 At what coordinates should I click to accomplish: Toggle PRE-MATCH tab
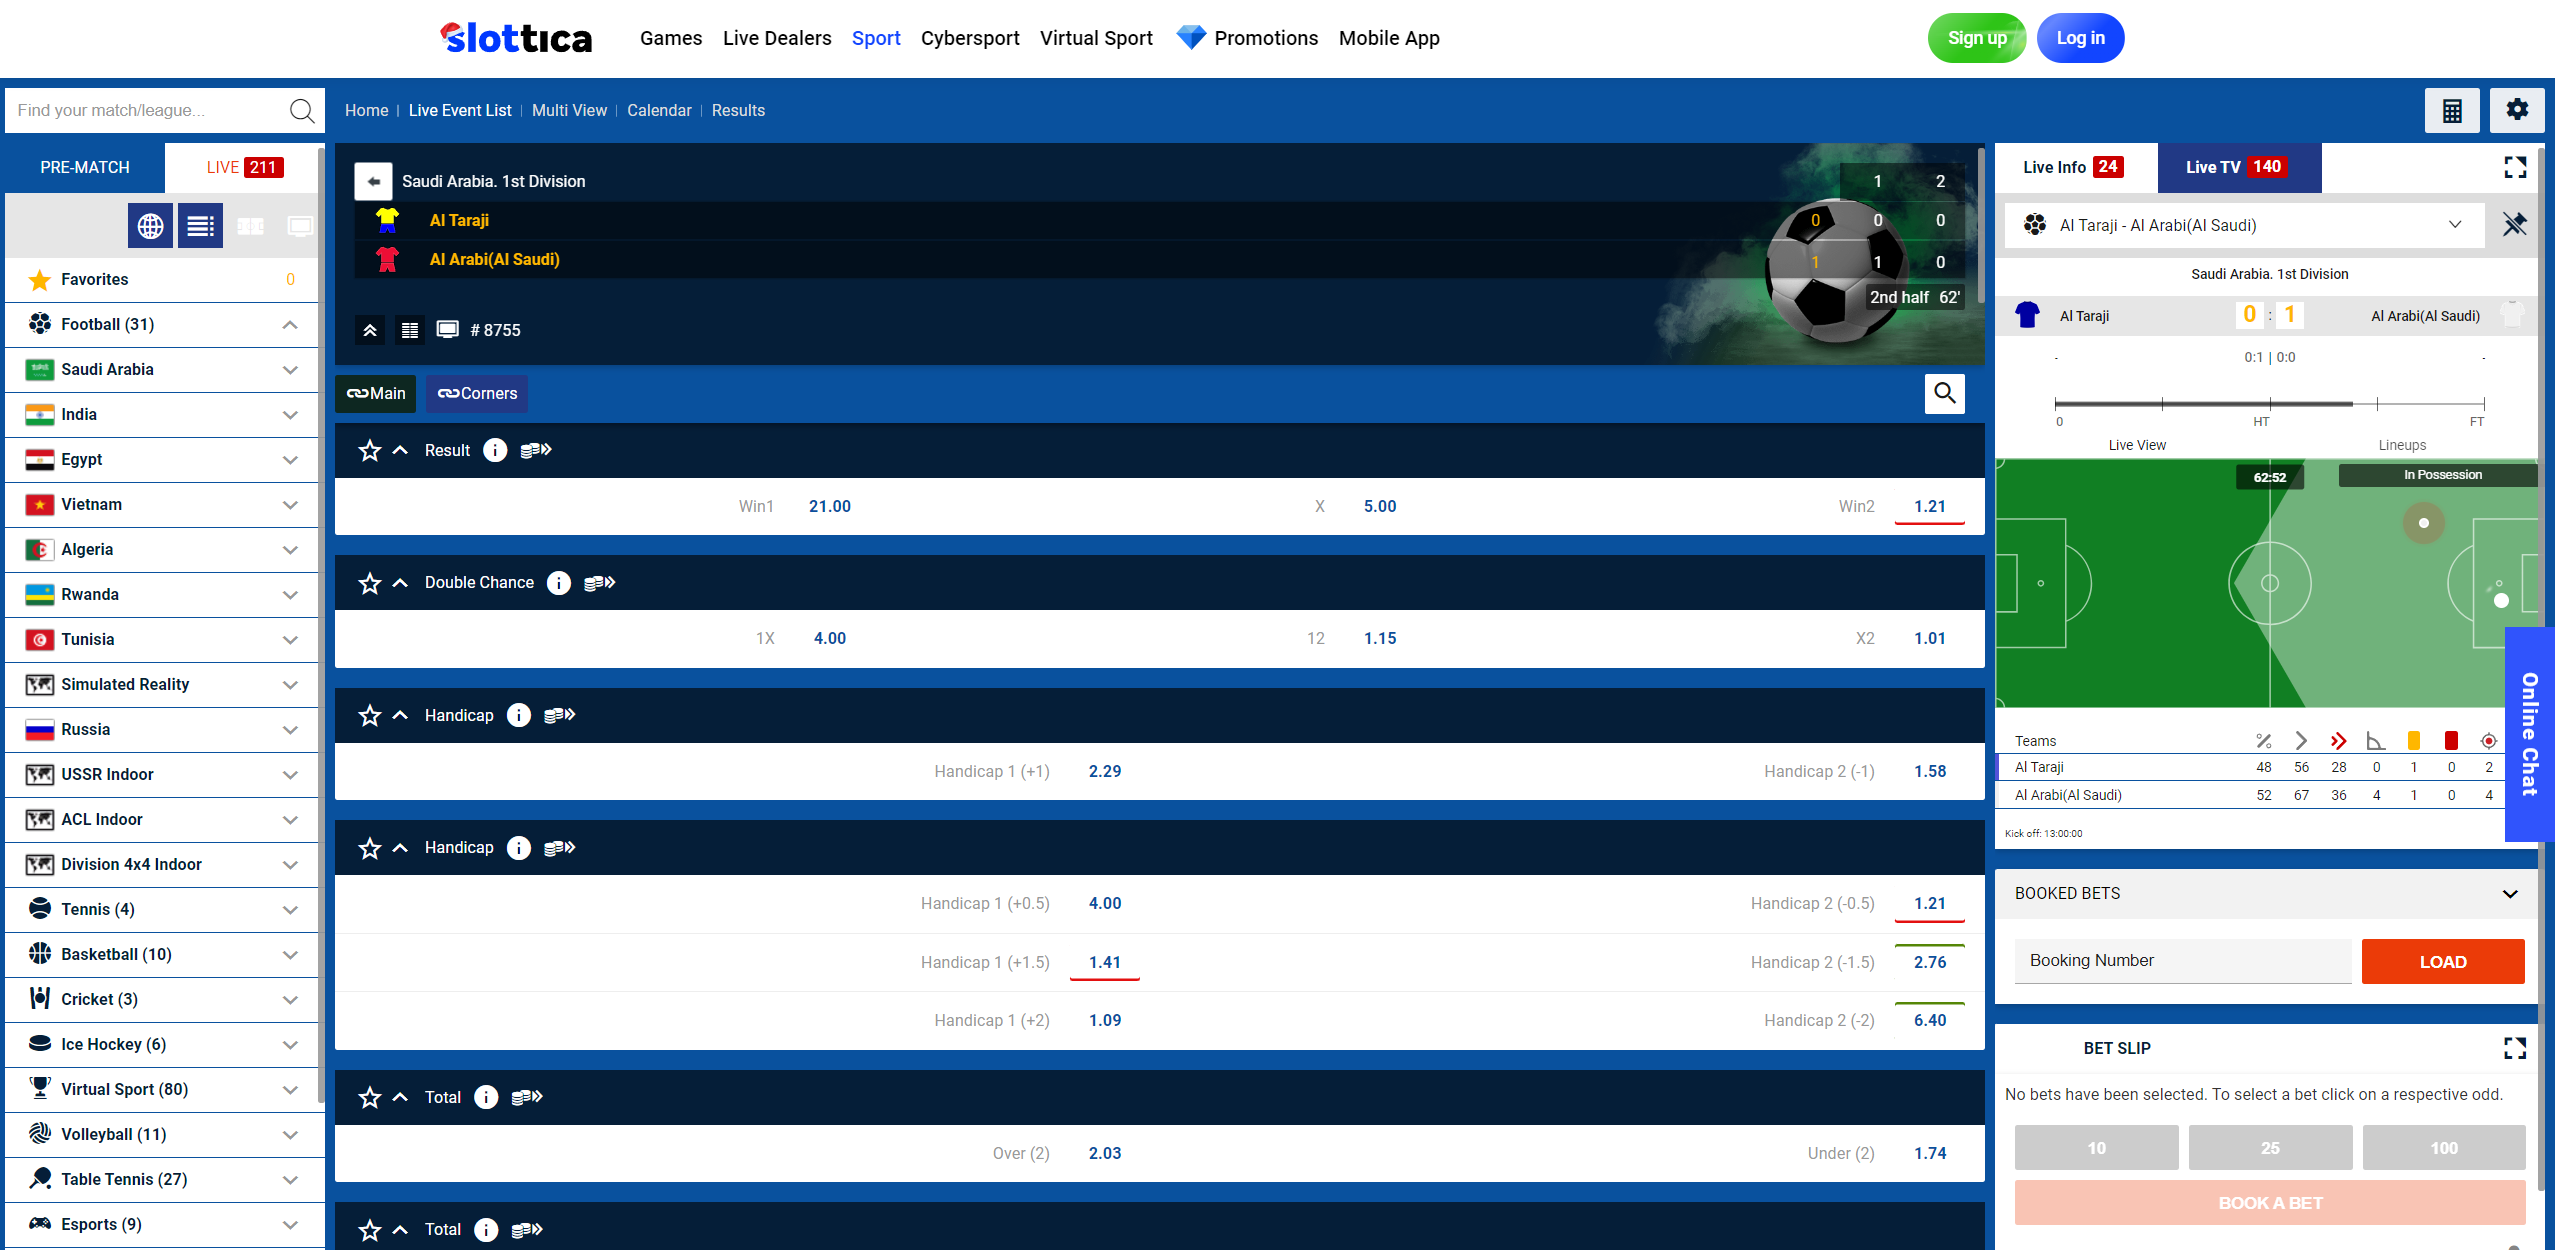click(83, 166)
